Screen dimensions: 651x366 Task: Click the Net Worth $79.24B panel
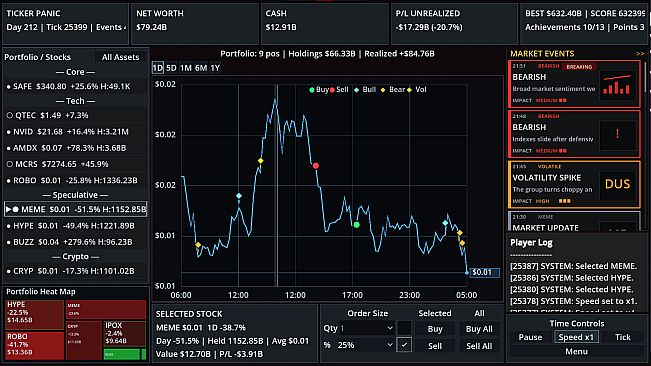click(x=194, y=23)
